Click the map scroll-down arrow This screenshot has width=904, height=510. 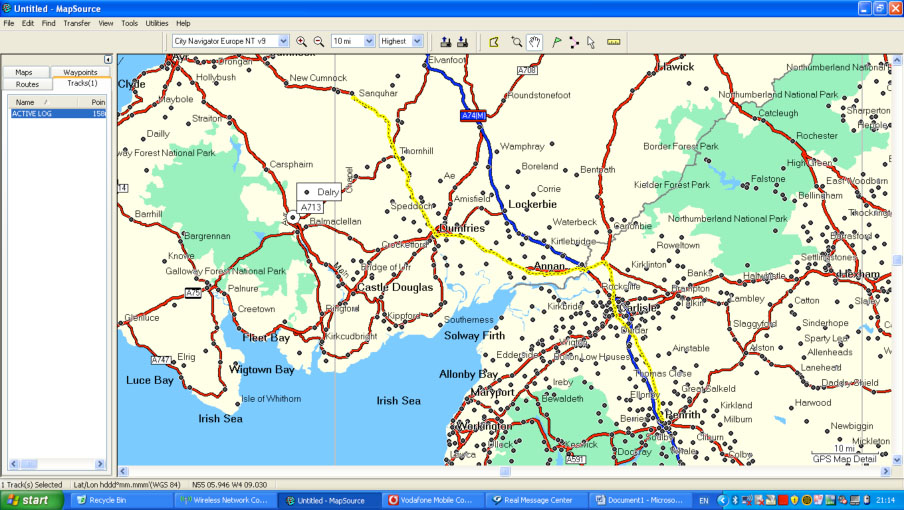(x=897, y=460)
